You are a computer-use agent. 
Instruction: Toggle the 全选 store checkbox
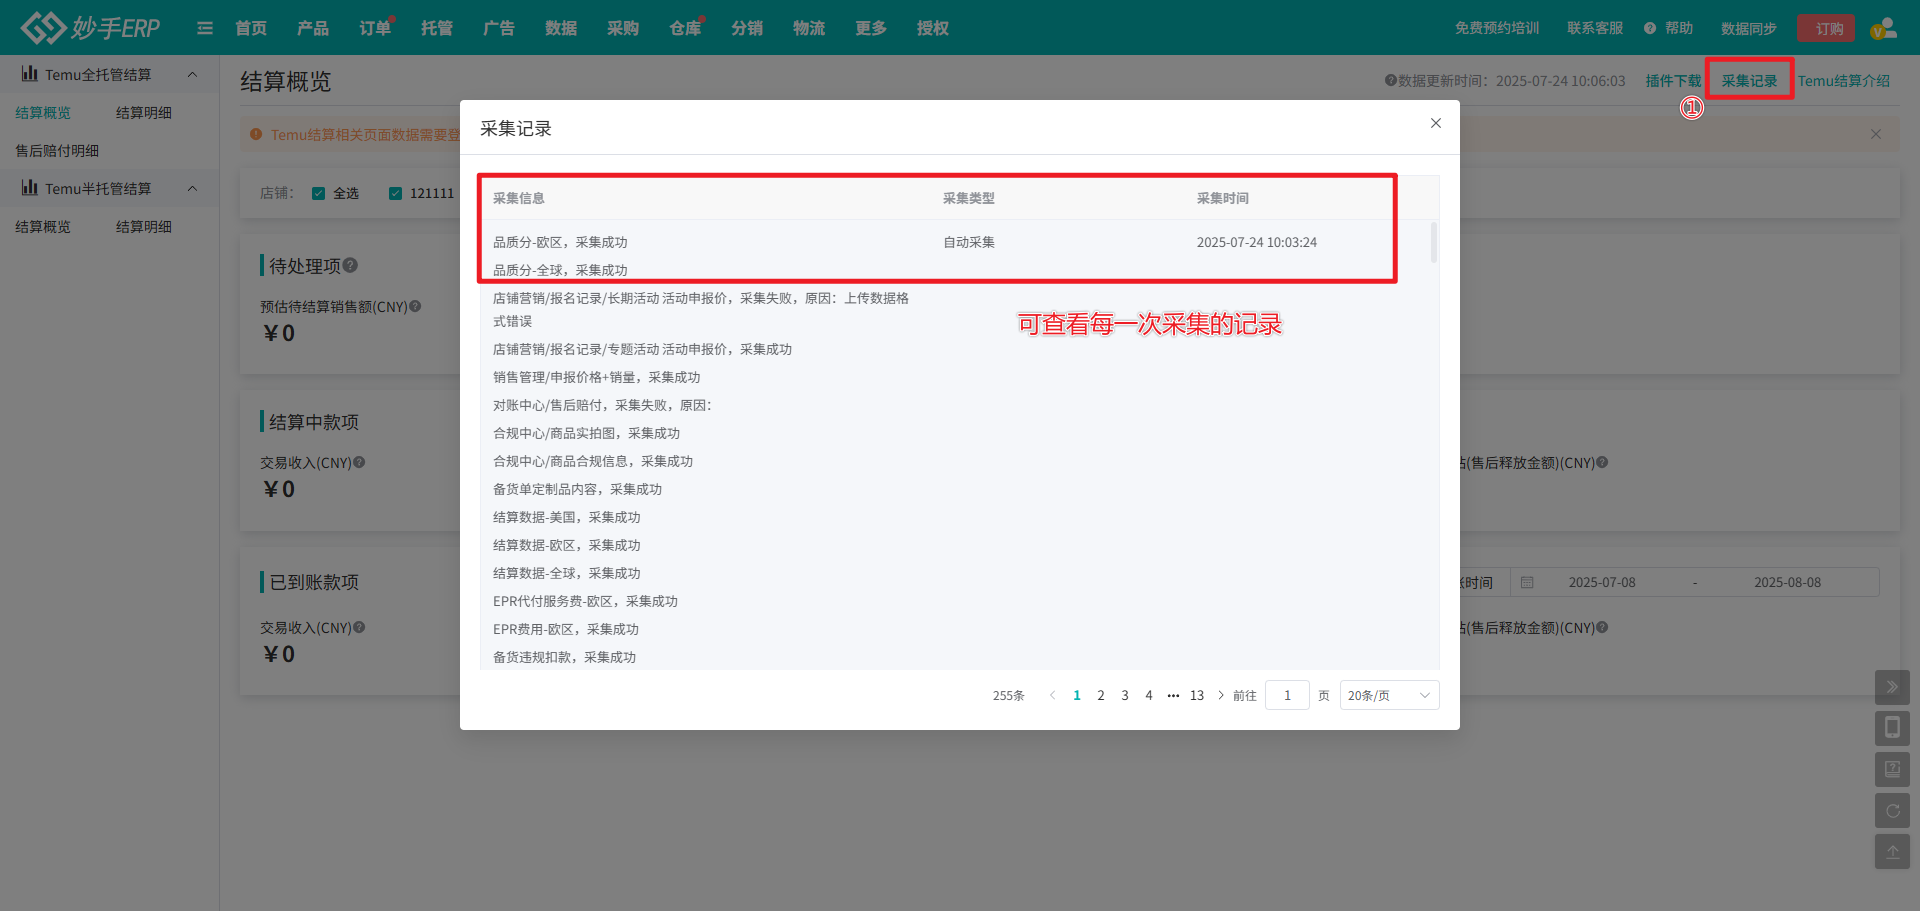[319, 193]
